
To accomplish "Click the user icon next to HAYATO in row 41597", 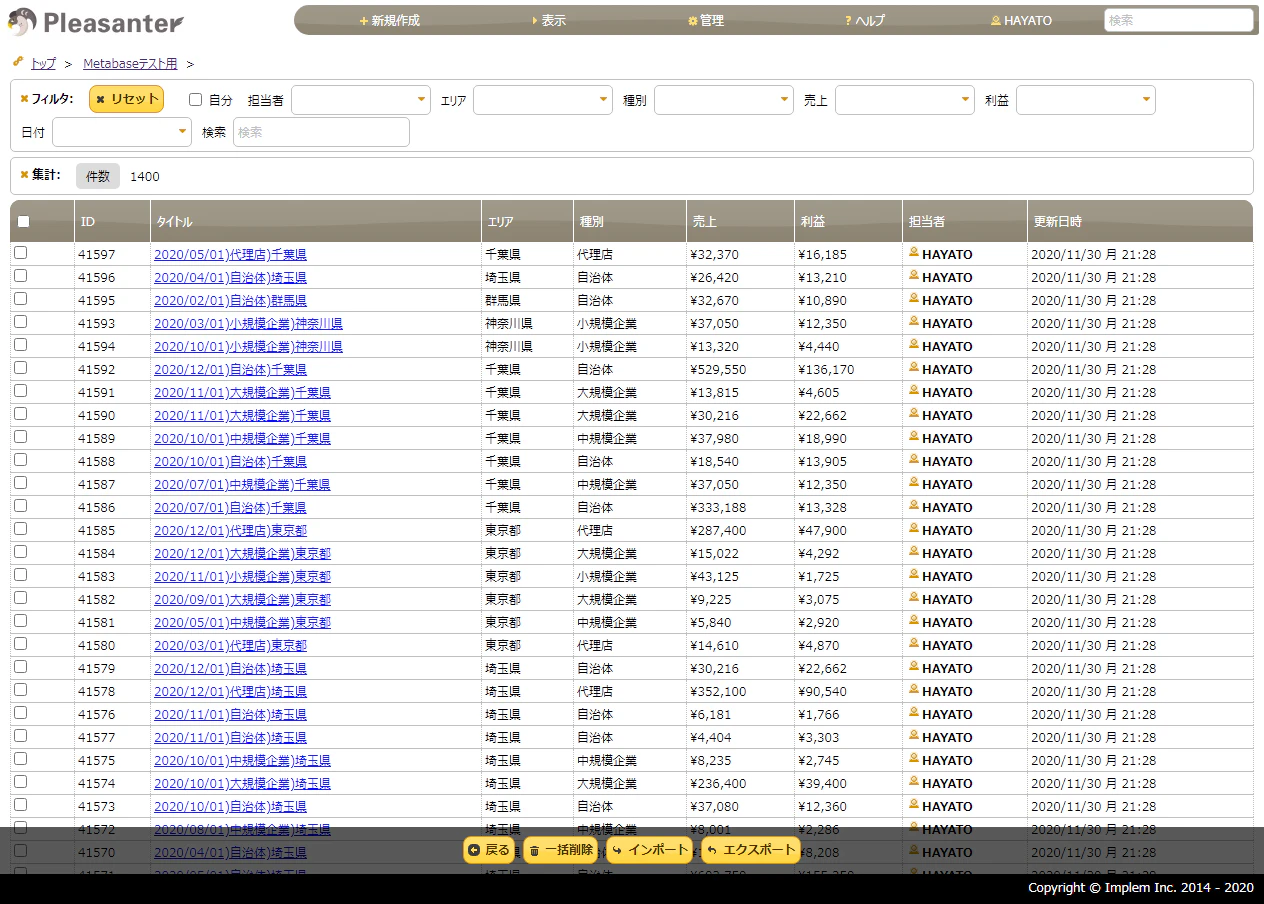I will pos(913,254).
